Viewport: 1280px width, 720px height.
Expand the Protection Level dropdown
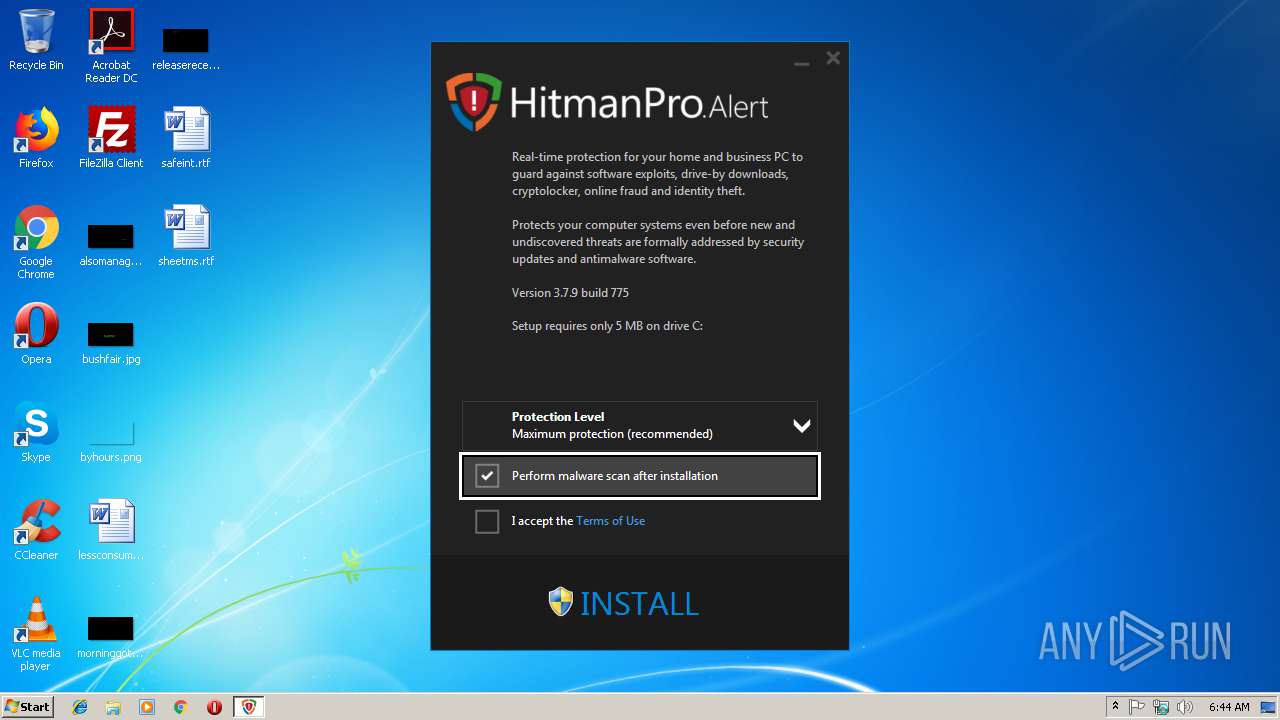tap(640, 426)
